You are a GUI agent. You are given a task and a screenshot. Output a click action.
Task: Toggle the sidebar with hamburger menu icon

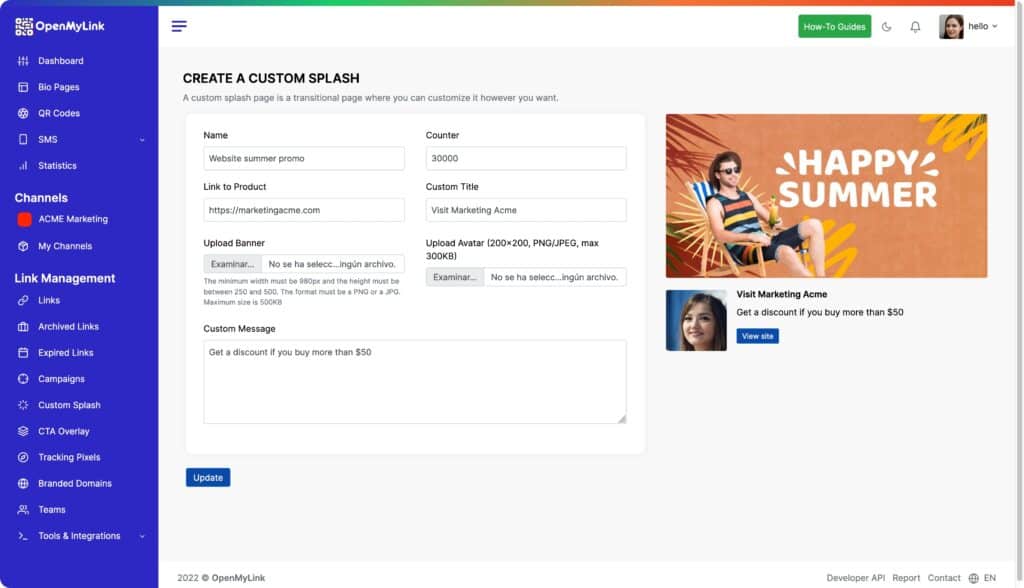coord(179,26)
